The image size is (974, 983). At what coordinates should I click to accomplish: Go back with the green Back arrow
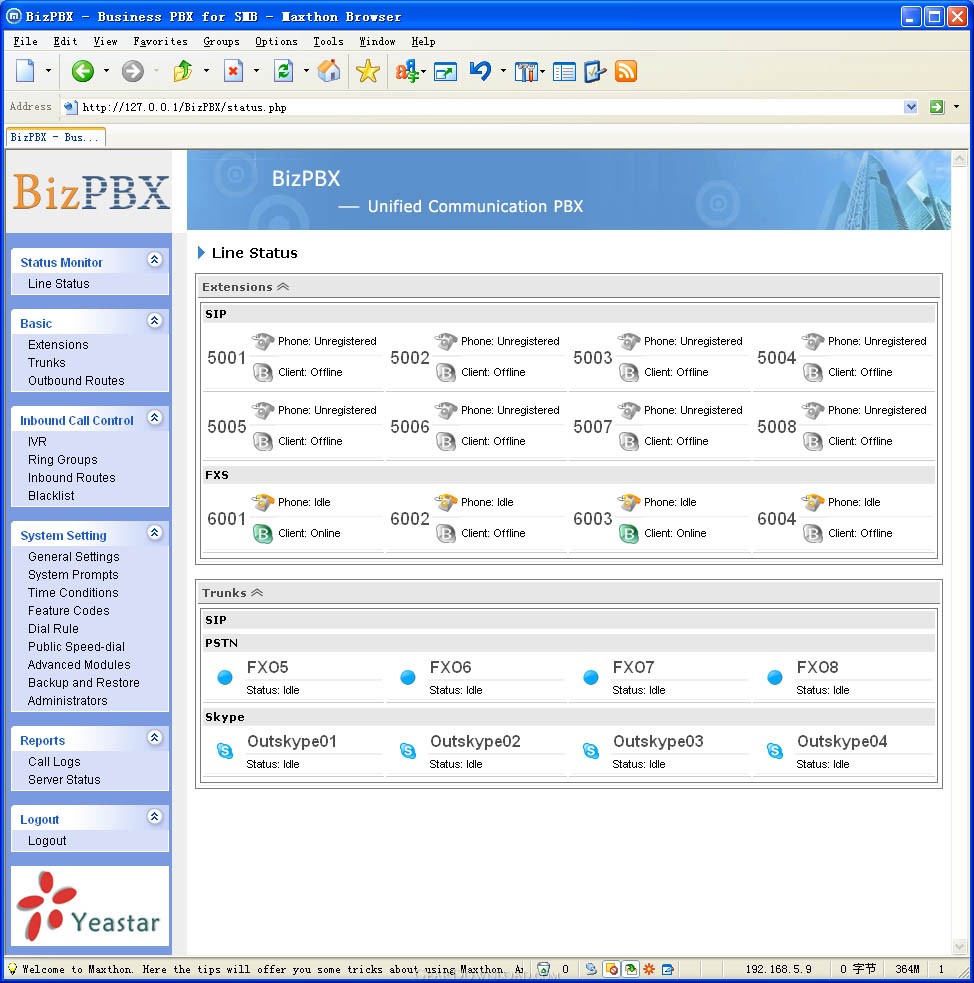(x=82, y=71)
